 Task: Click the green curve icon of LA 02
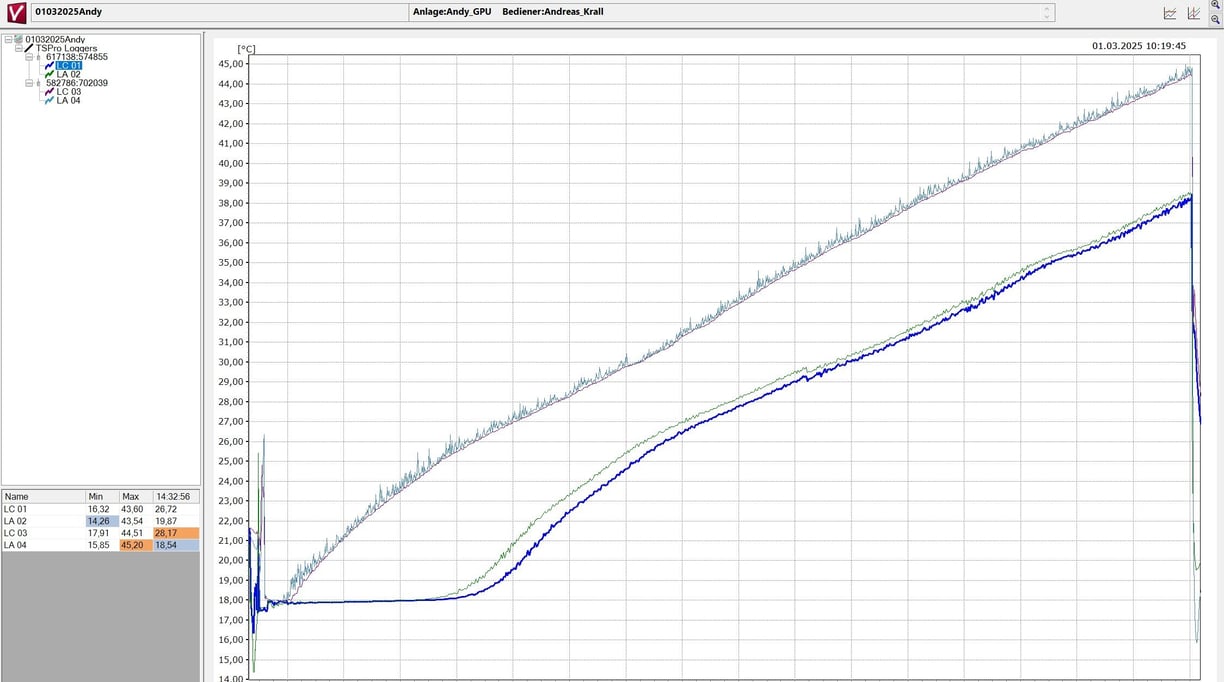point(49,74)
